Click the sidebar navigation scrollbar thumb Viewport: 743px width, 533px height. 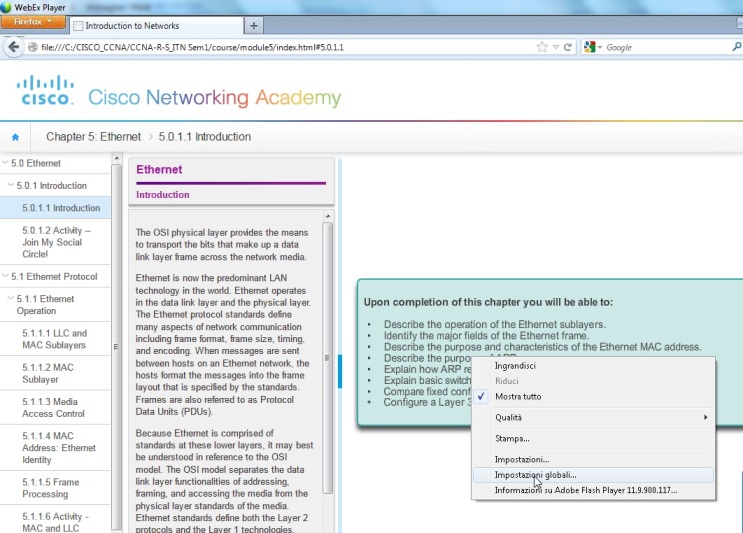[117, 347]
